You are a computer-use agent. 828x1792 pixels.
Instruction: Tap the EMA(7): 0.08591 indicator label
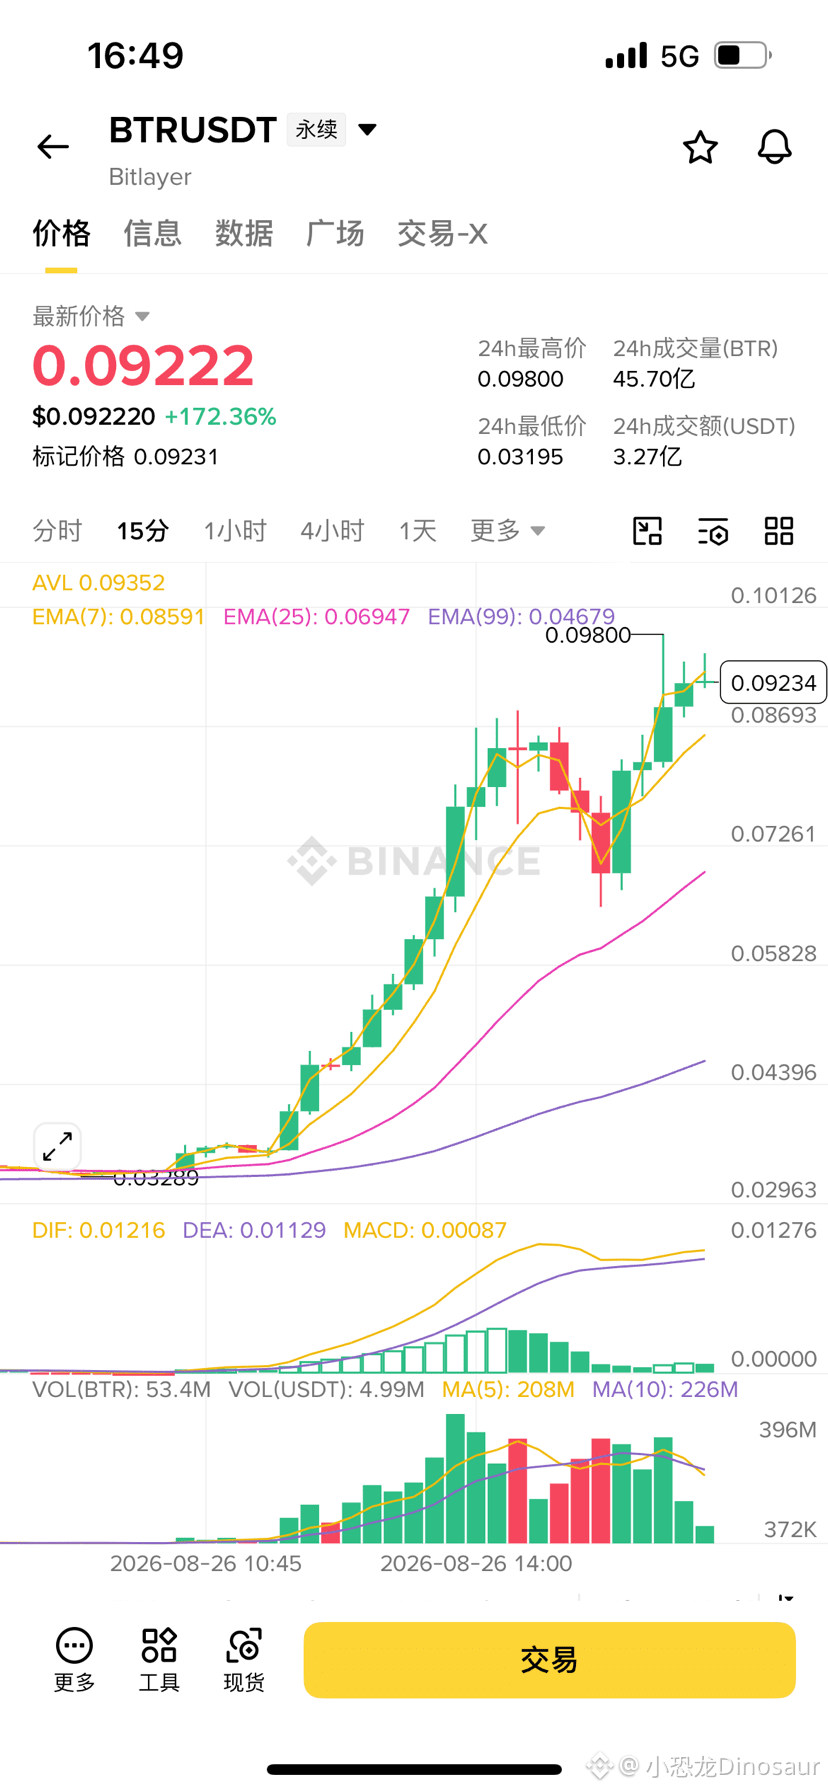click(x=118, y=616)
